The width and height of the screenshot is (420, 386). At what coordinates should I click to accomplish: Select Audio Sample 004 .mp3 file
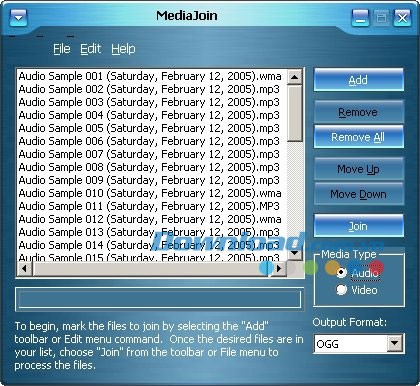click(149, 115)
